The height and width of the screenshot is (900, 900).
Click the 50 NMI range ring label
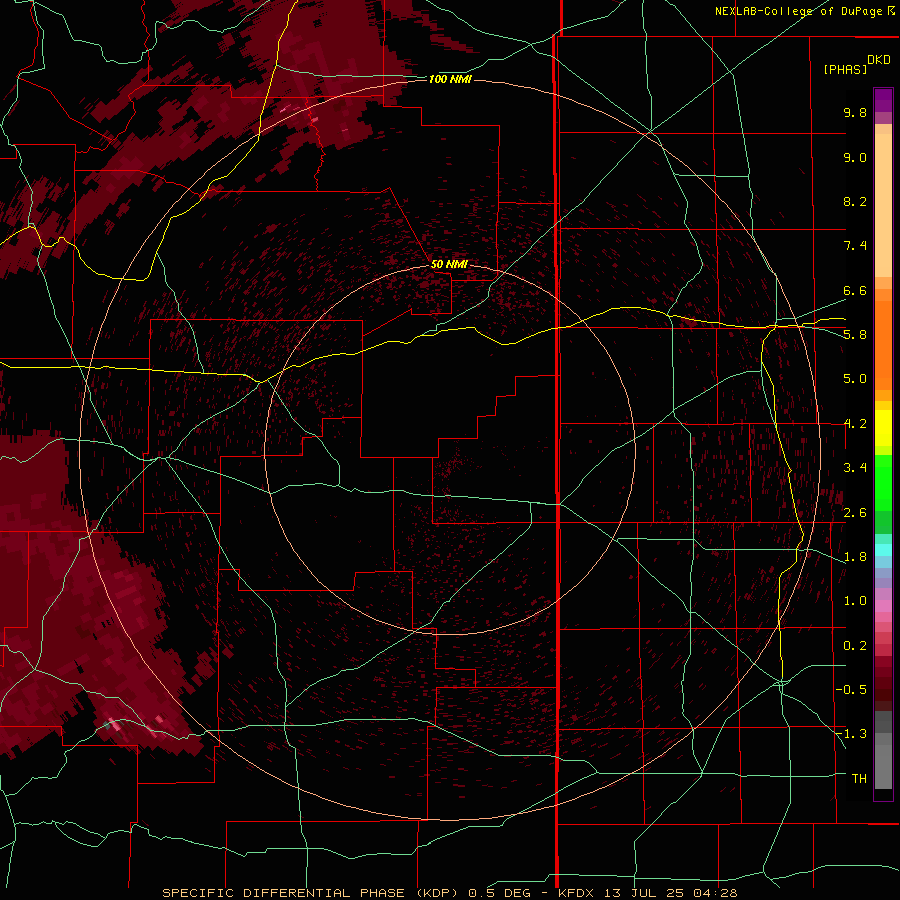point(449,264)
